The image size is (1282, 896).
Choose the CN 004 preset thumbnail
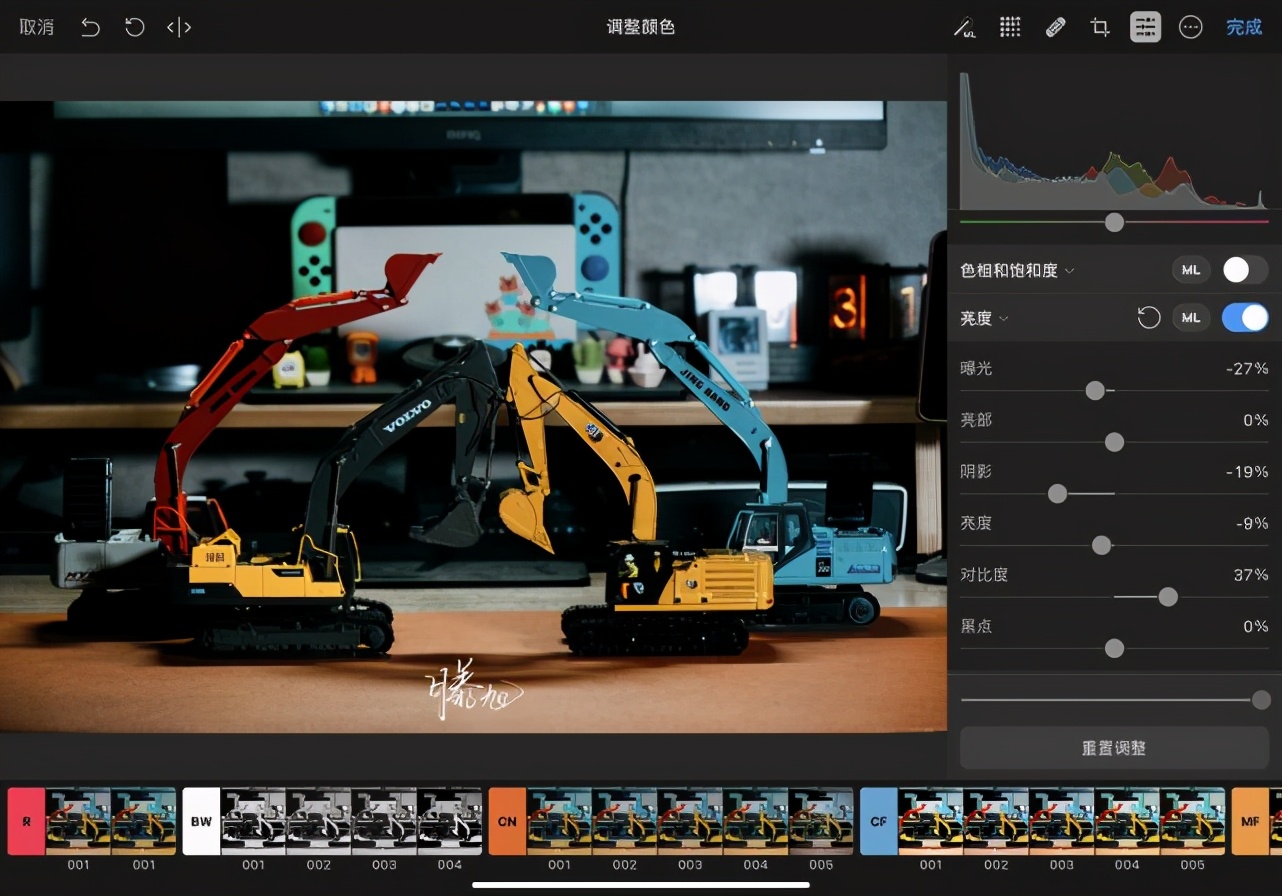click(x=756, y=821)
